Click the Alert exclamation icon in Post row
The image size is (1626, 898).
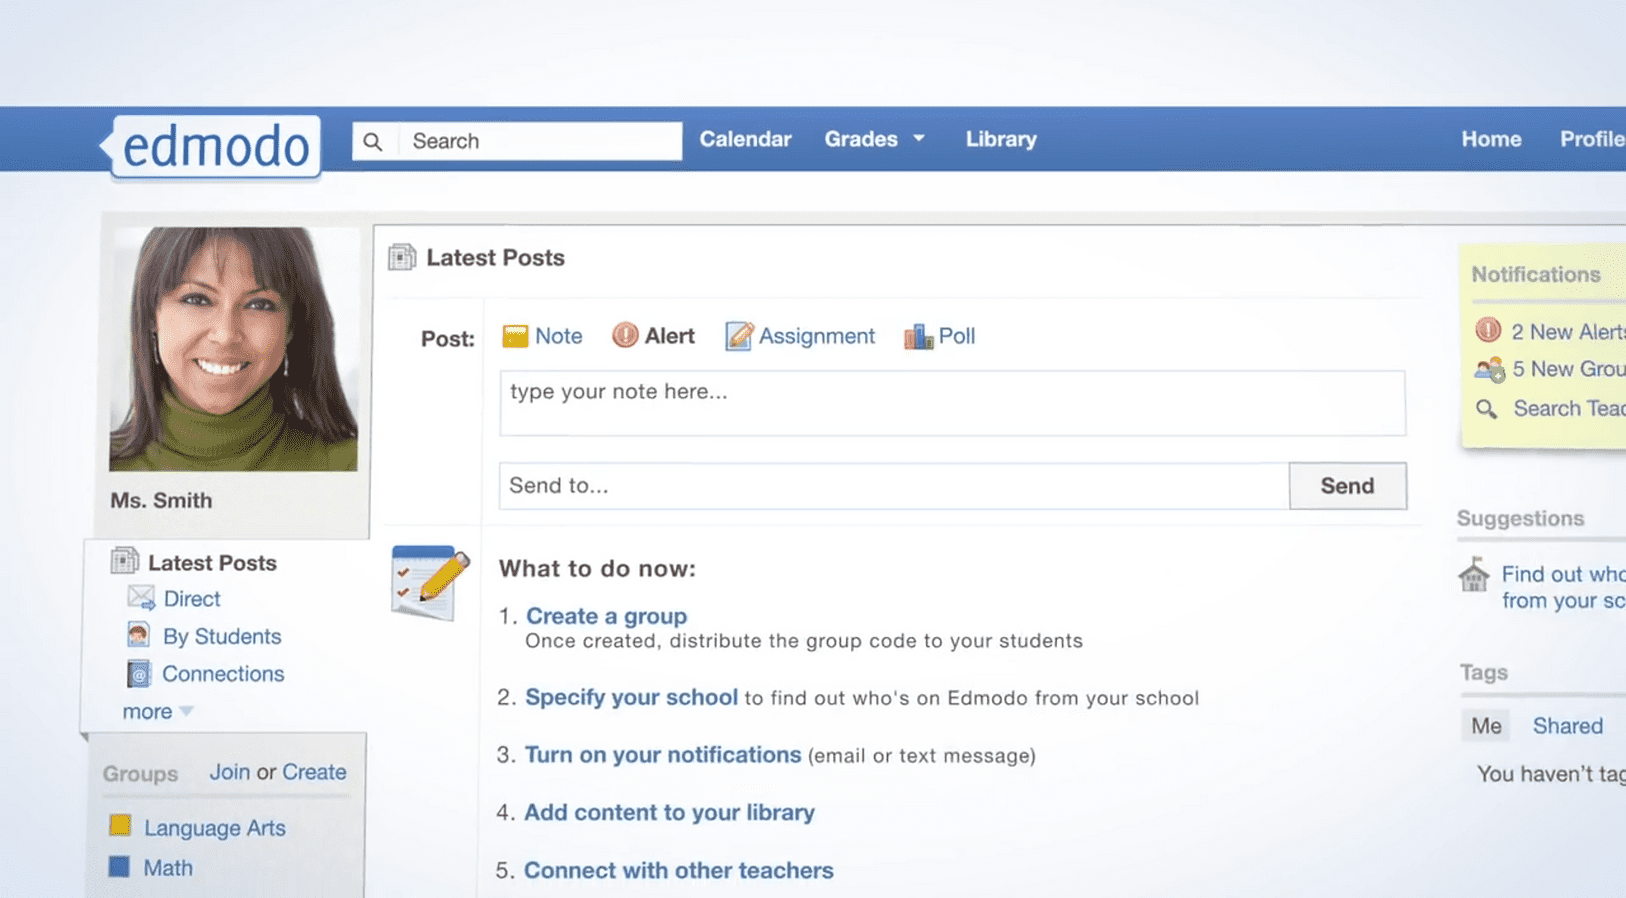click(x=625, y=336)
